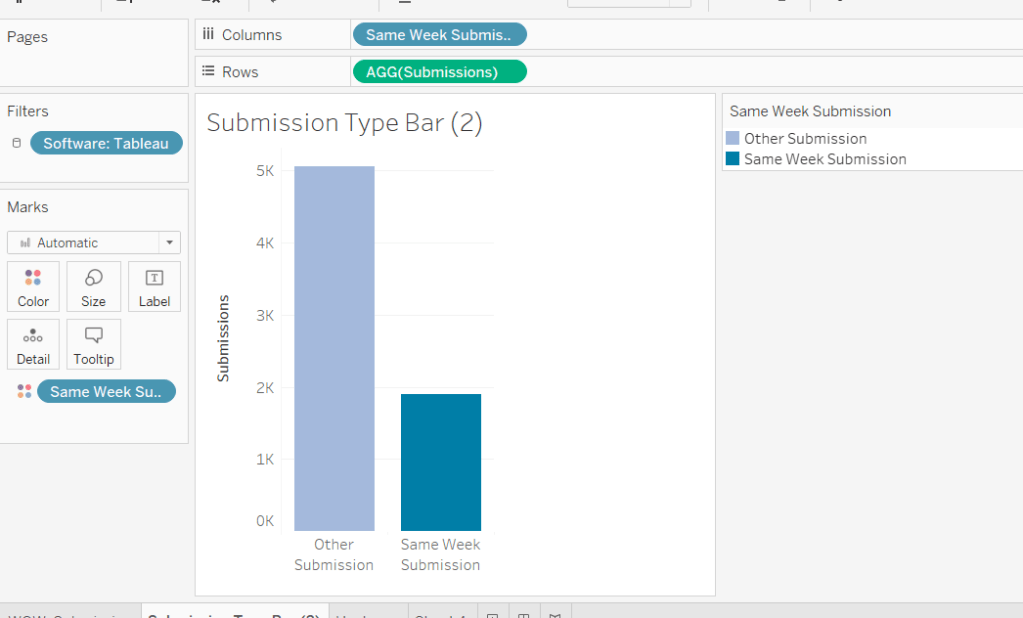Viewport: 1023px width, 618px height.
Task: Open the Tooltip marks card
Action: 93,344
